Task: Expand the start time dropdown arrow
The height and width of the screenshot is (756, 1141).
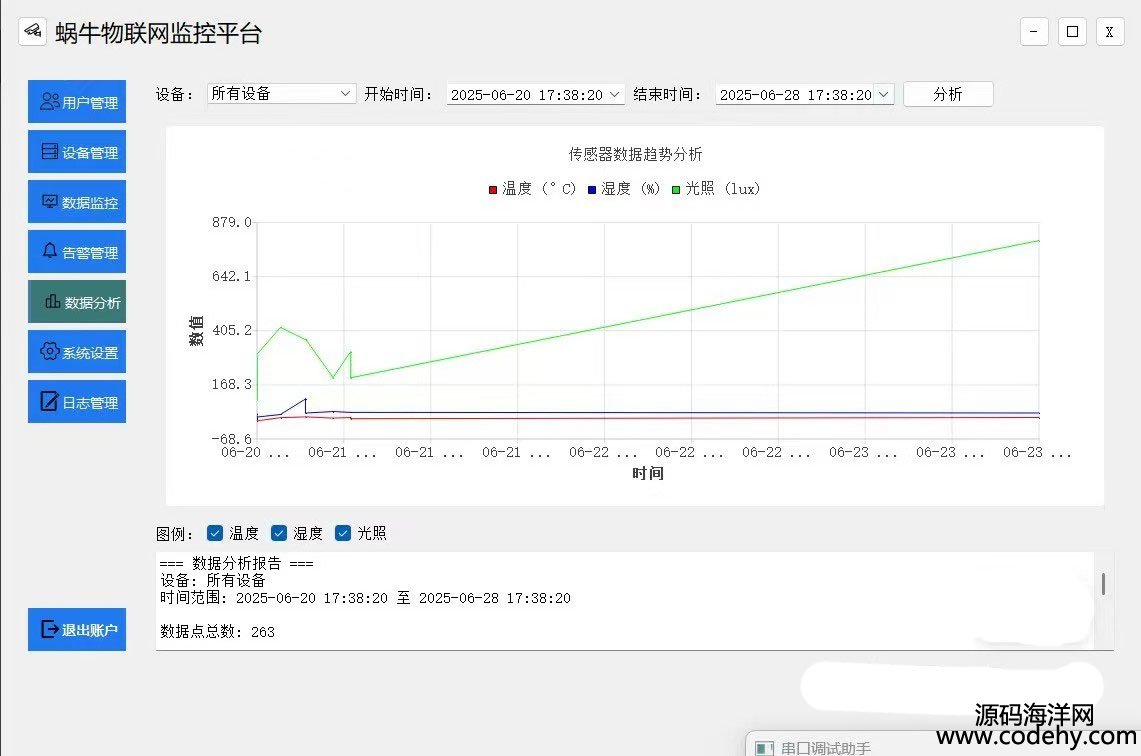Action: point(614,94)
